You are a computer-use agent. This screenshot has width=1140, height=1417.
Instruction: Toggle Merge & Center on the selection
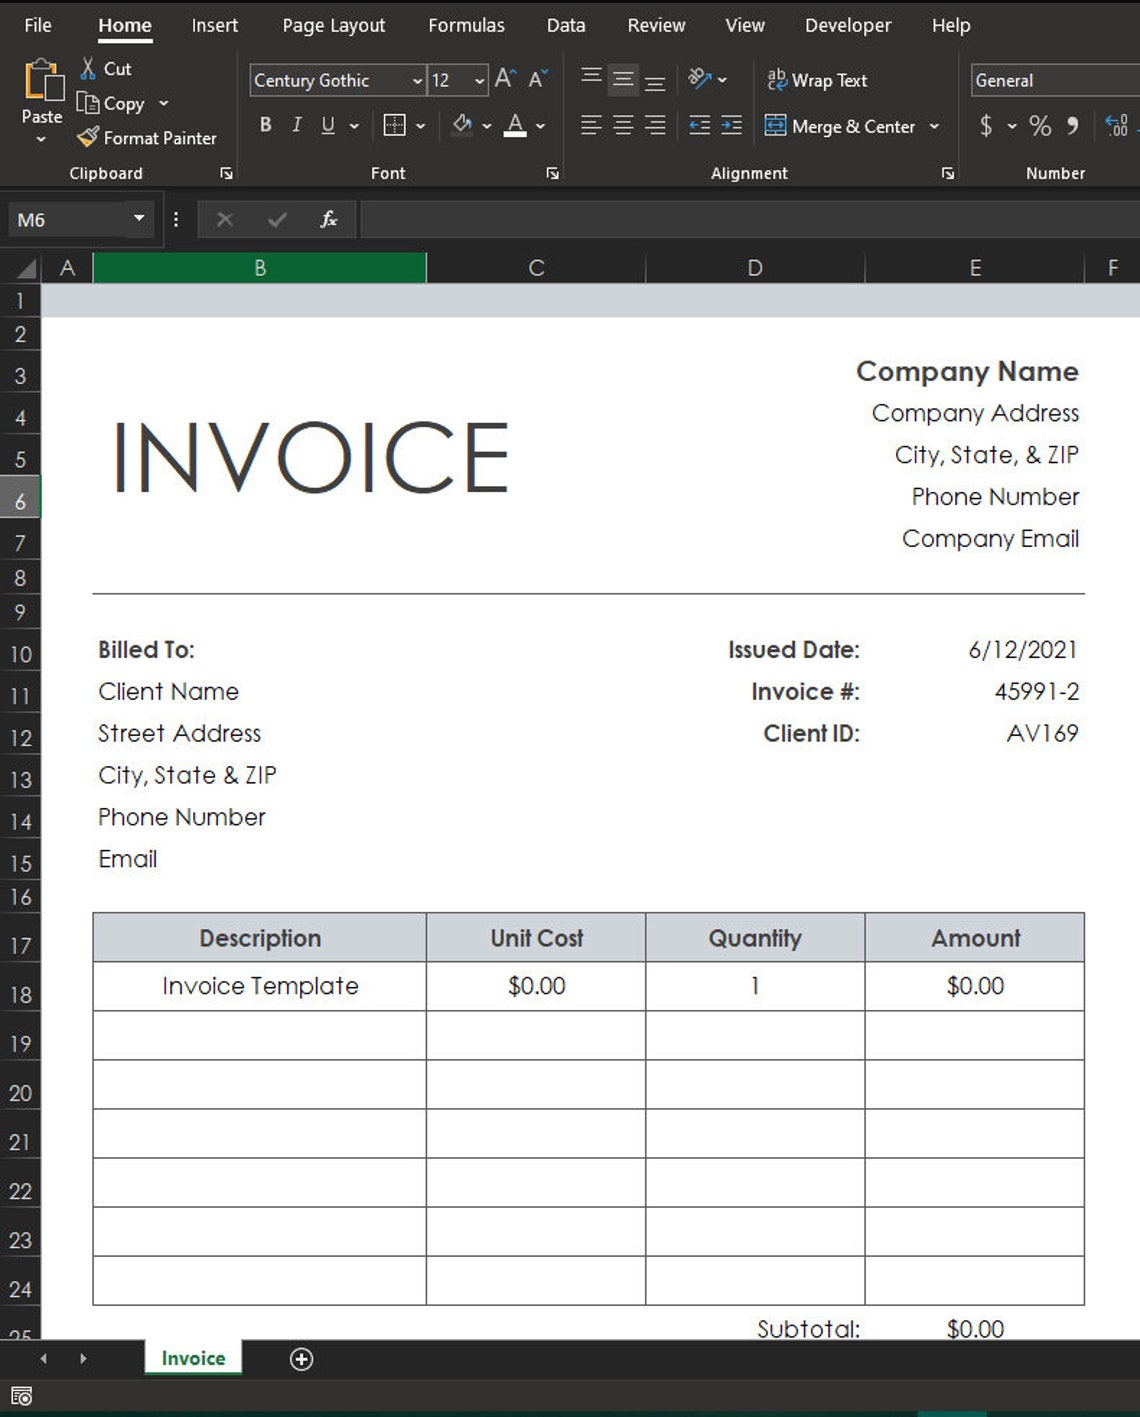click(843, 127)
